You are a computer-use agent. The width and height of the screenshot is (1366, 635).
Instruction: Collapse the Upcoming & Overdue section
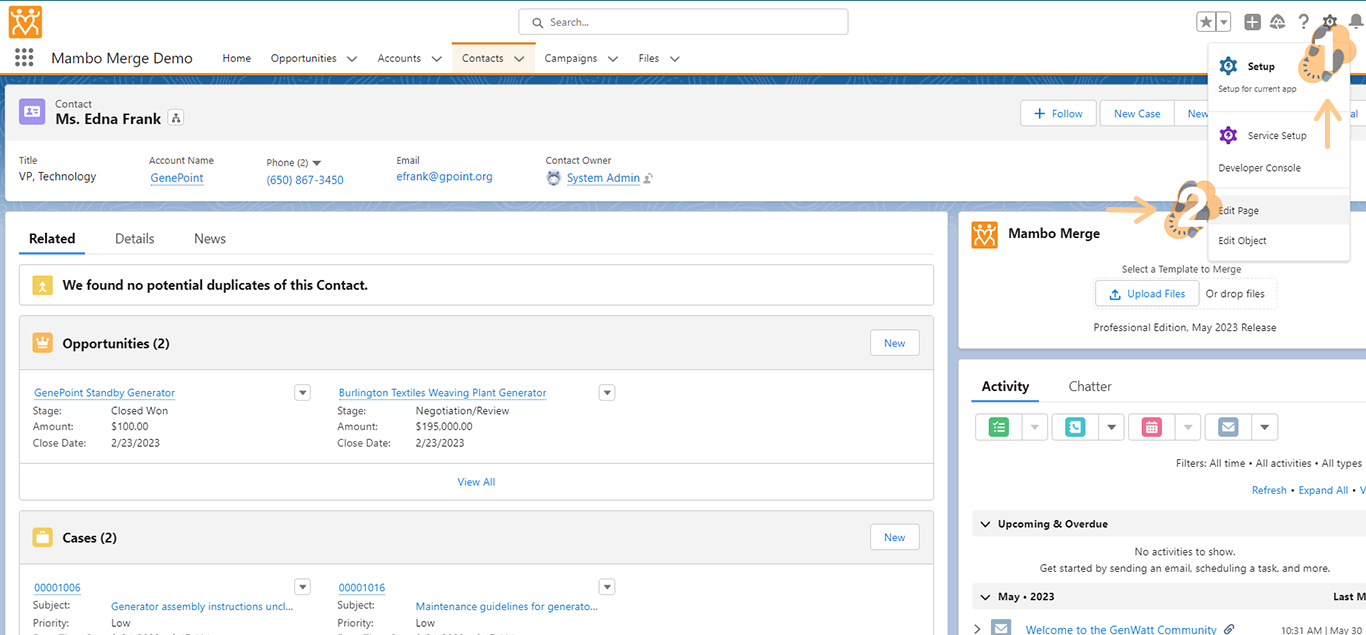point(985,524)
